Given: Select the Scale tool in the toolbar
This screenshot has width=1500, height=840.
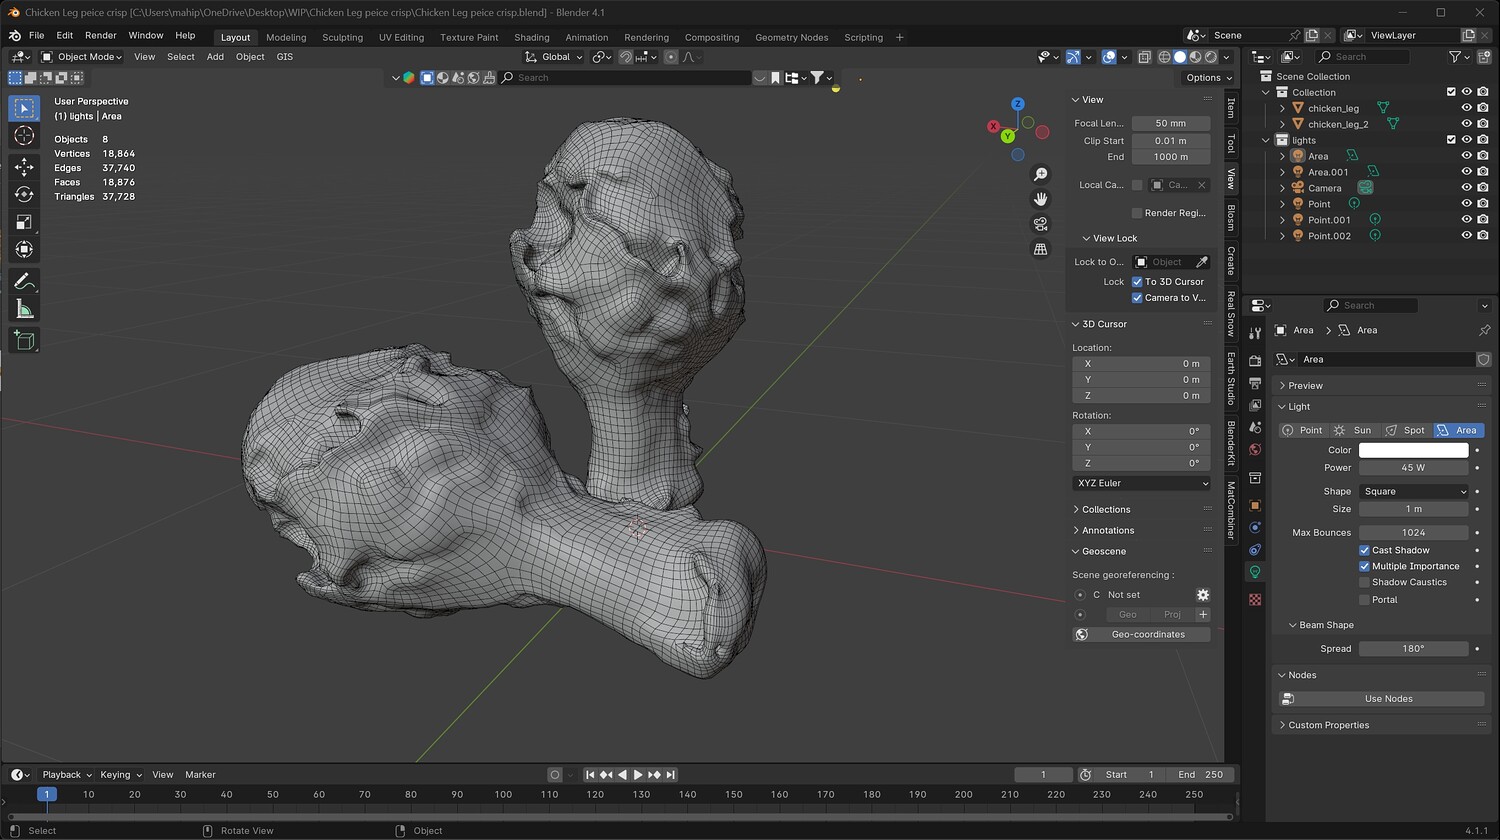Looking at the screenshot, I should point(24,222).
